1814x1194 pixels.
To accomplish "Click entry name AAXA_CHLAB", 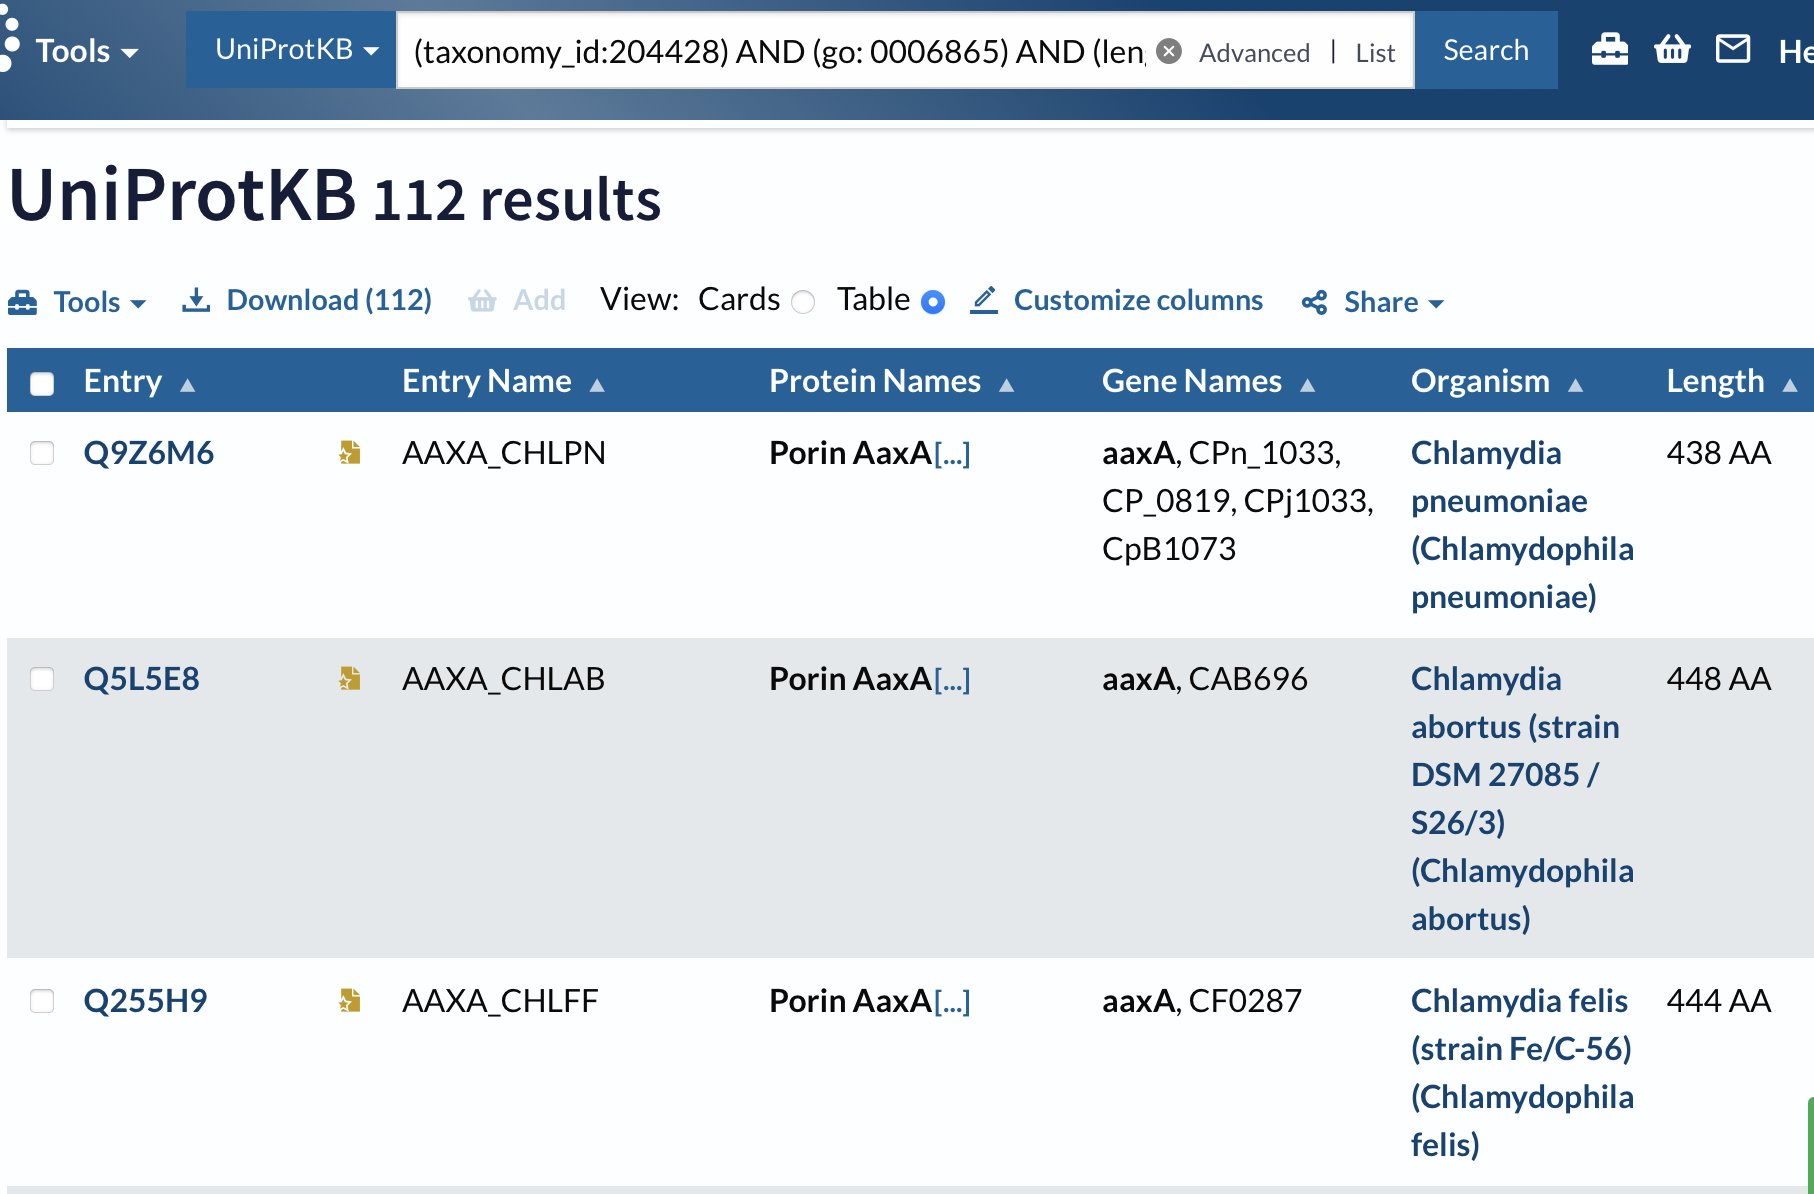I will click(503, 679).
